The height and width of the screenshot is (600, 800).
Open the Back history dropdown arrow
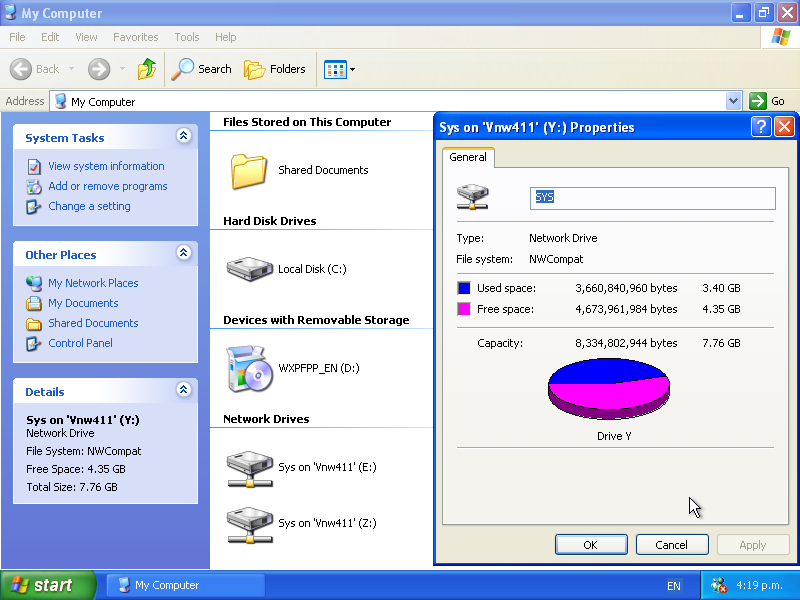(x=71, y=69)
